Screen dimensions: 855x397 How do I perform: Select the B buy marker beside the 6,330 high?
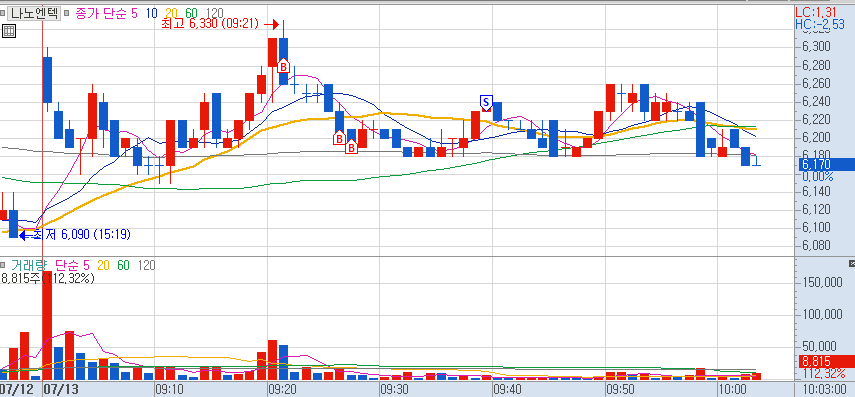[283, 66]
